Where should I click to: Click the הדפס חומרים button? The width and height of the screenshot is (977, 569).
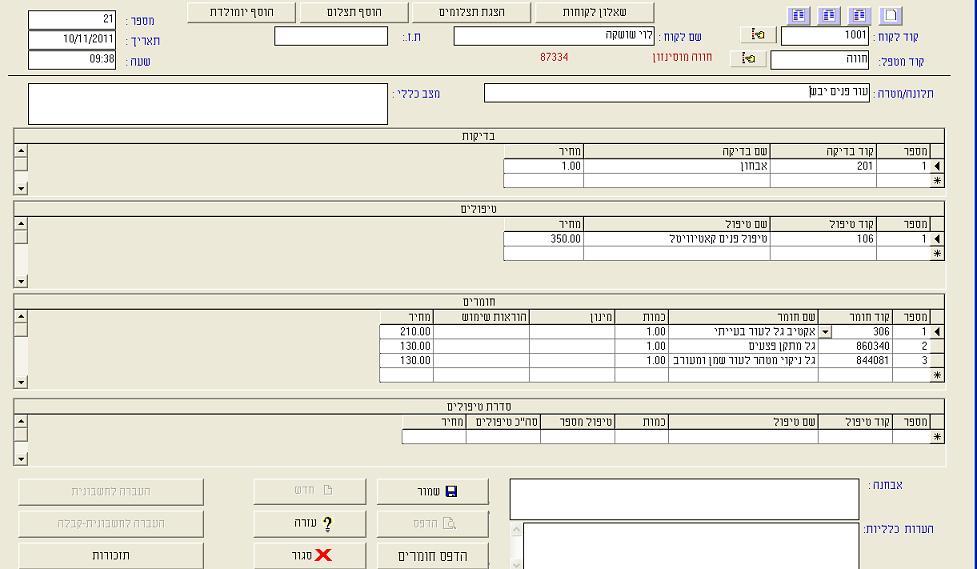pyautogui.click(x=433, y=556)
